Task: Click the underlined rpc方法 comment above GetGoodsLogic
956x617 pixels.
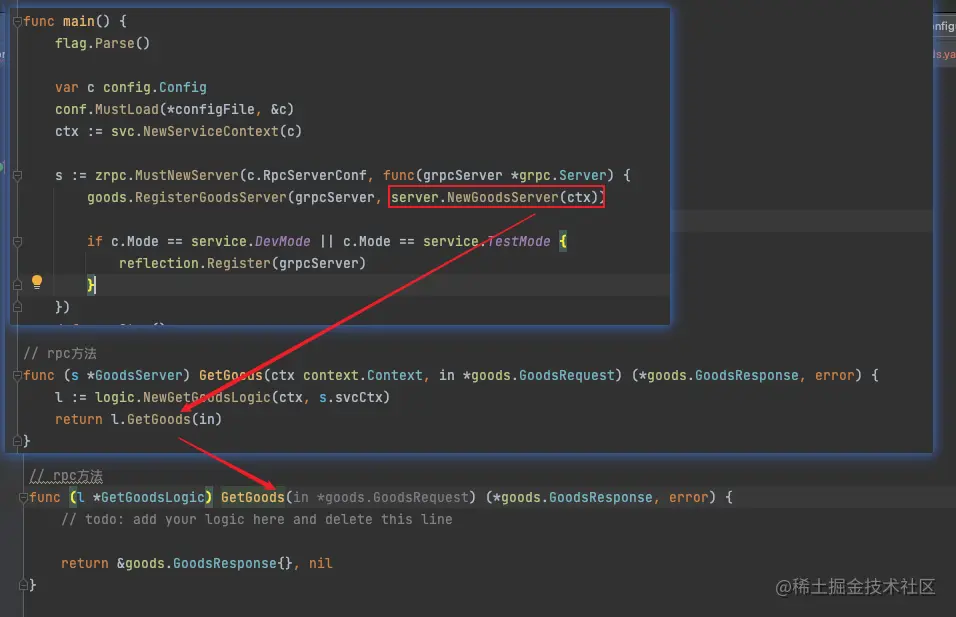Action: click(66, 476)
